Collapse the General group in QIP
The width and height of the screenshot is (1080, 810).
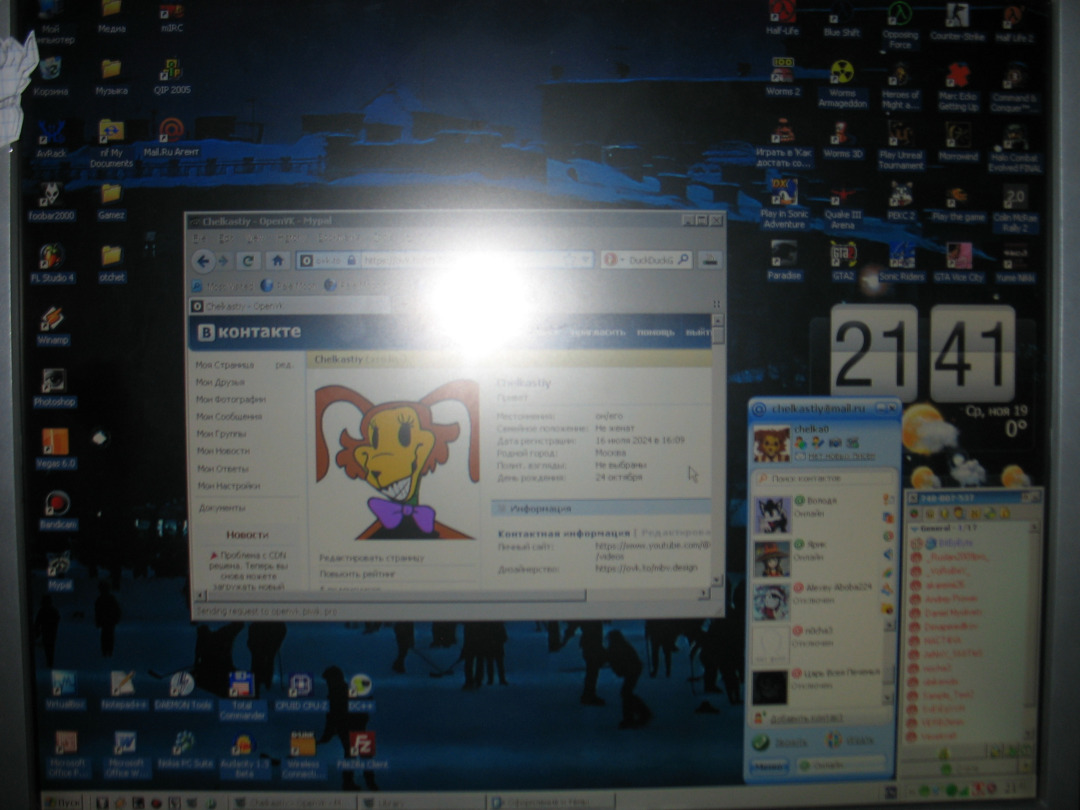pyautogui.click(x=916, y=528)
